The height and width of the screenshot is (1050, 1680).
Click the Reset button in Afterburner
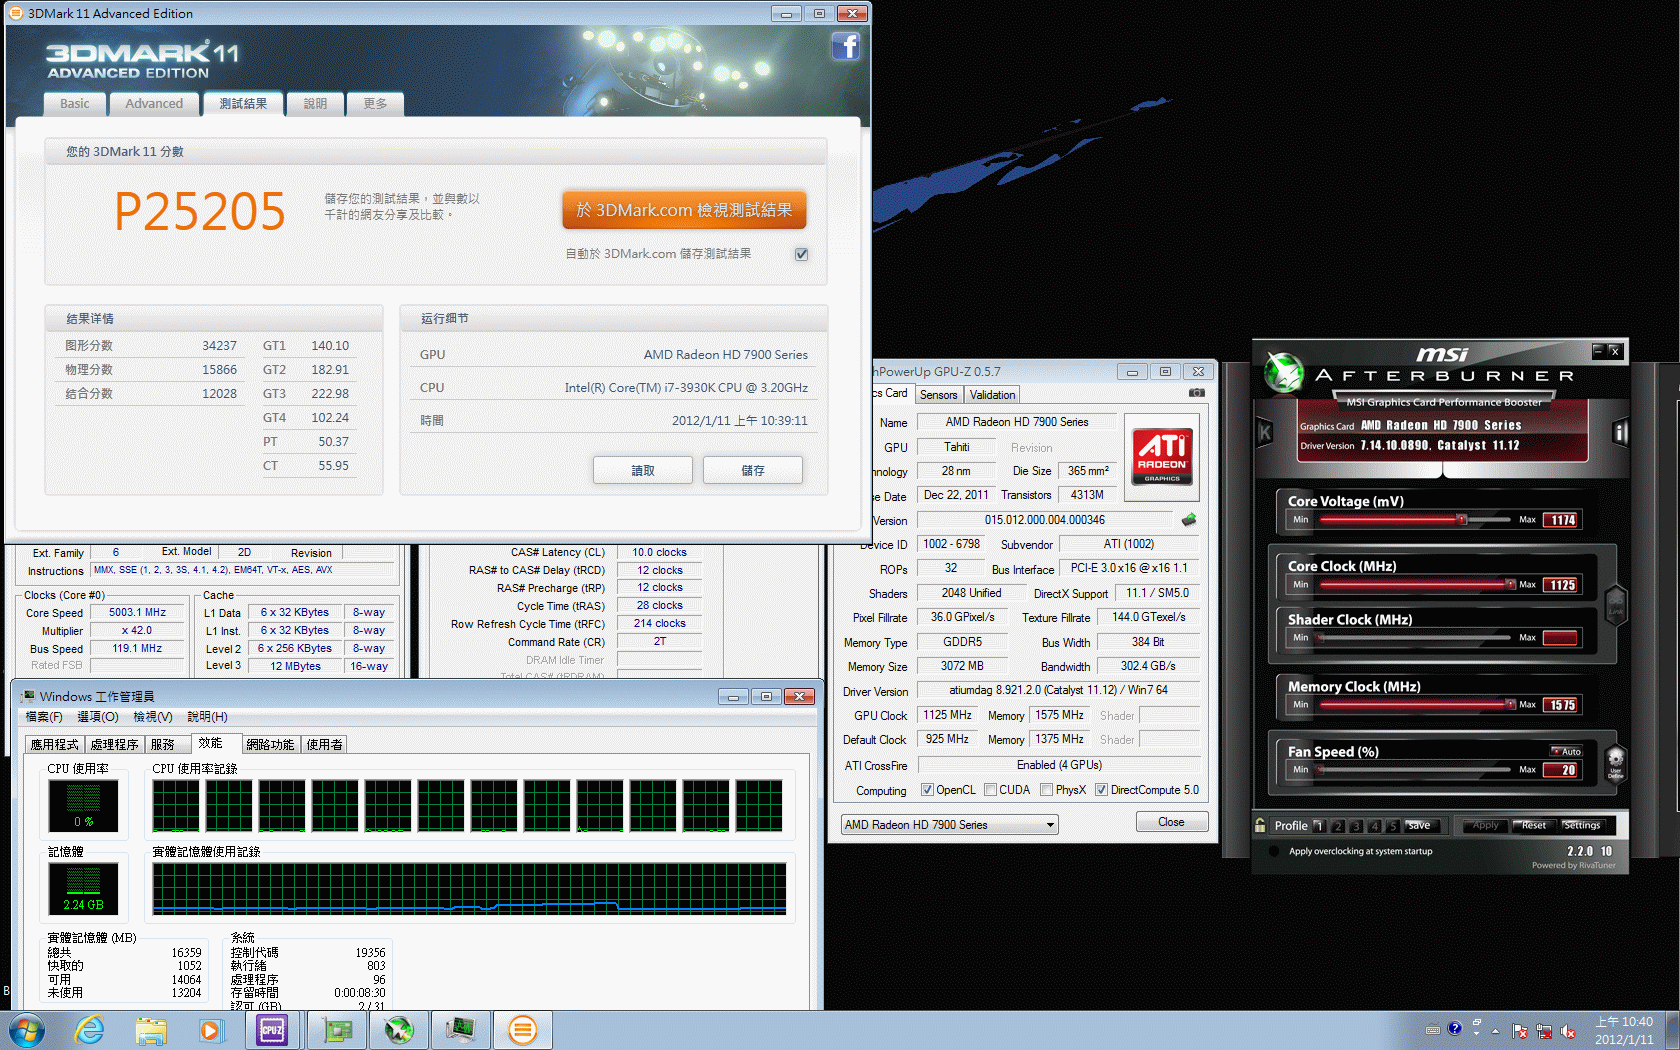click(1533, 825)
